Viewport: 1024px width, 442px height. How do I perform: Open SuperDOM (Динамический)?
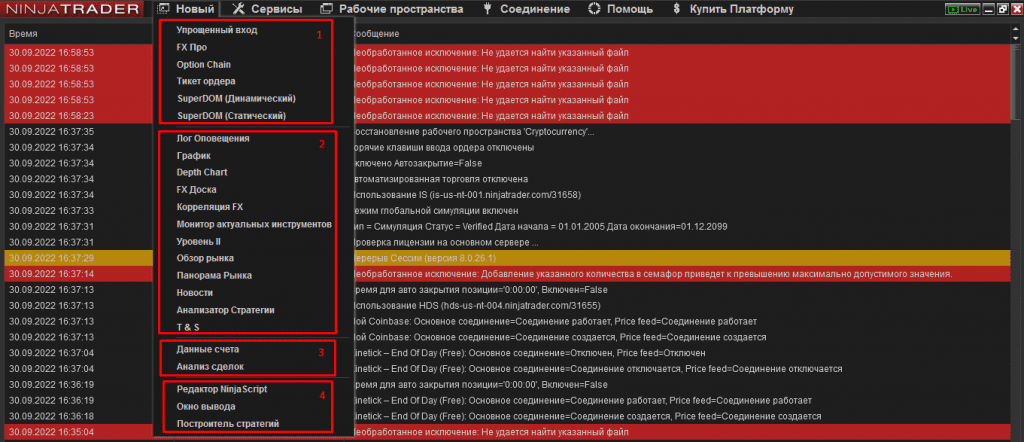tap(236, 99)
